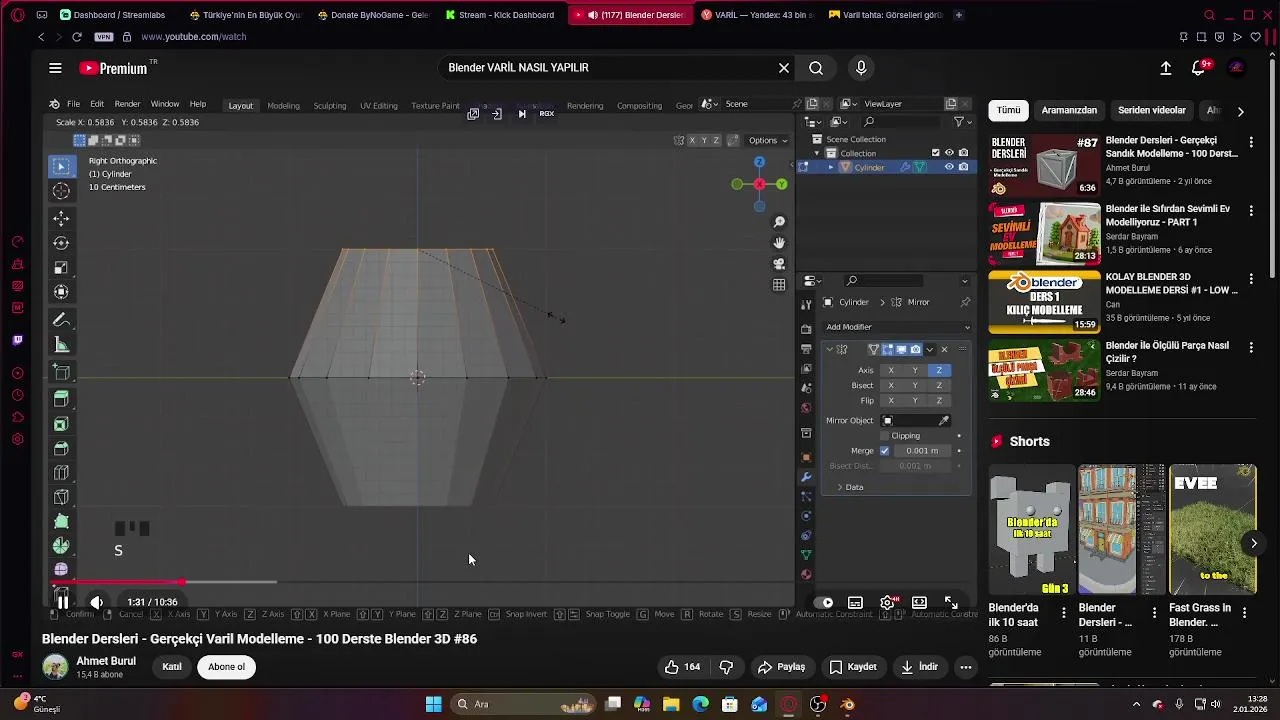
Task: Toggle subtitles on the video player
Action: [x=855, y=603]
